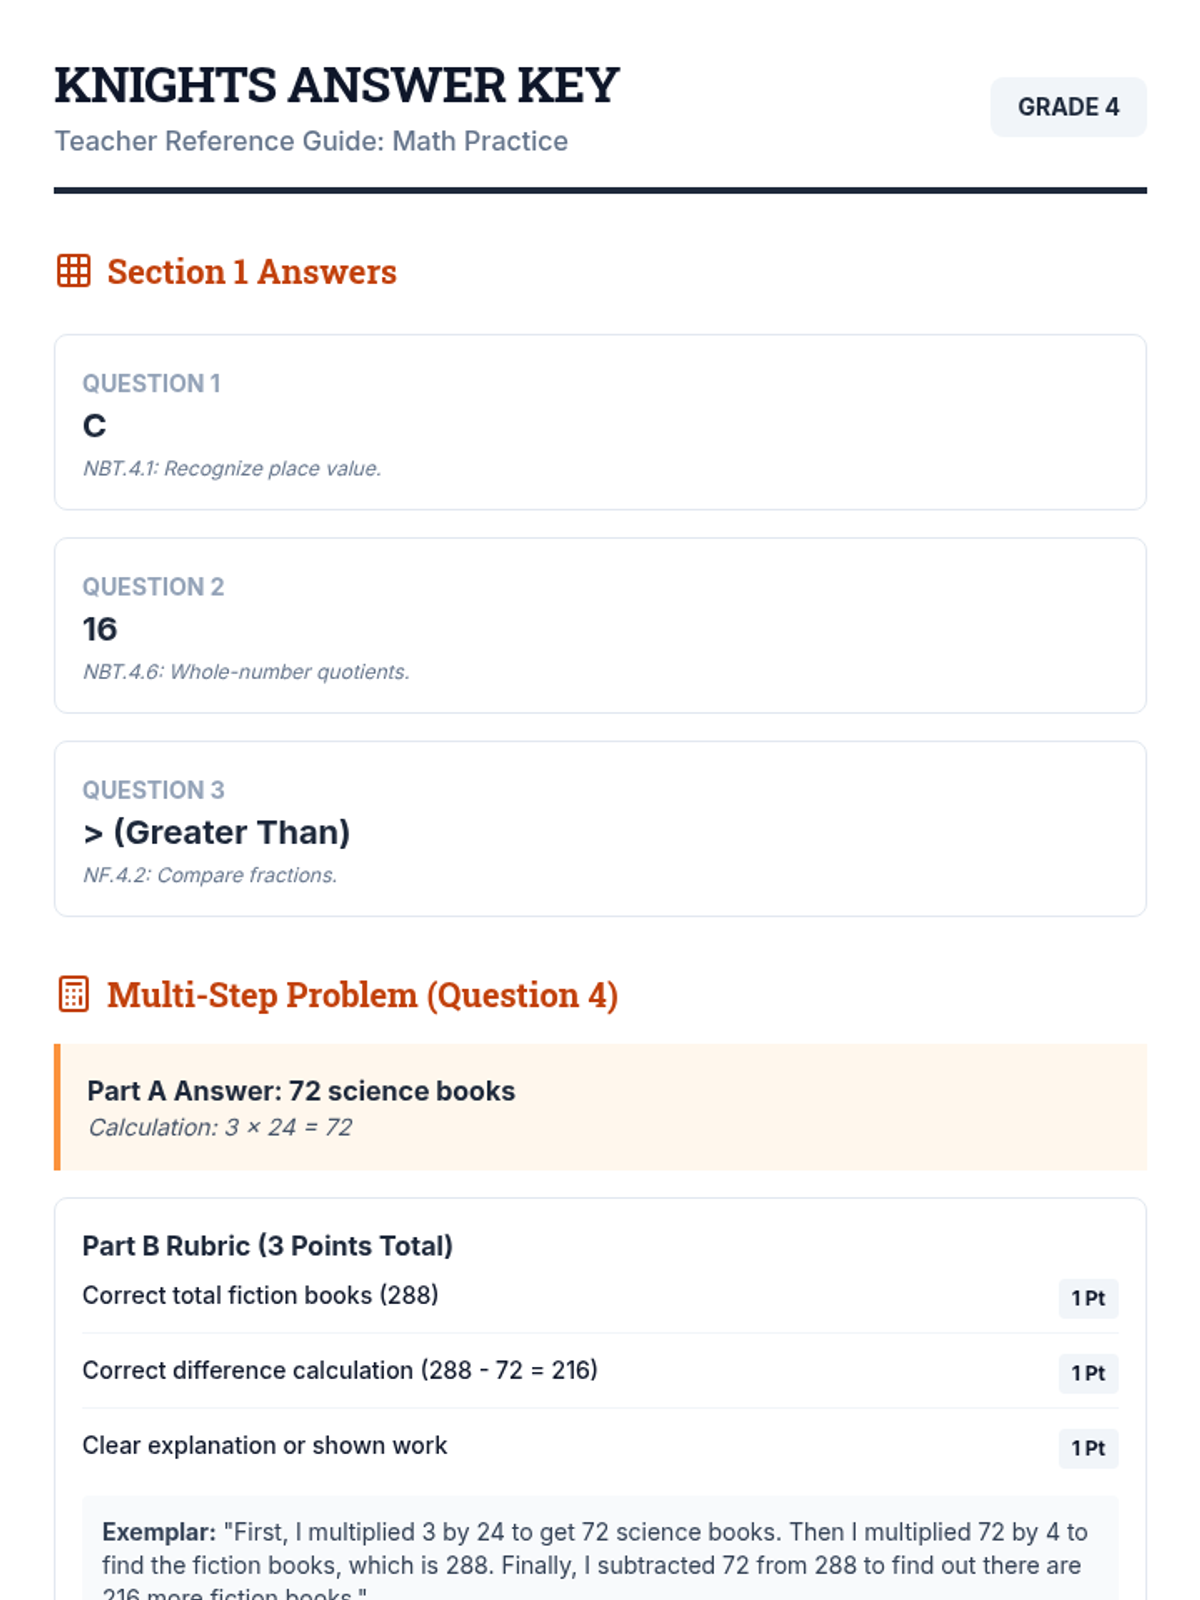Click the Part B Rubric heading

coord(267,1246)
